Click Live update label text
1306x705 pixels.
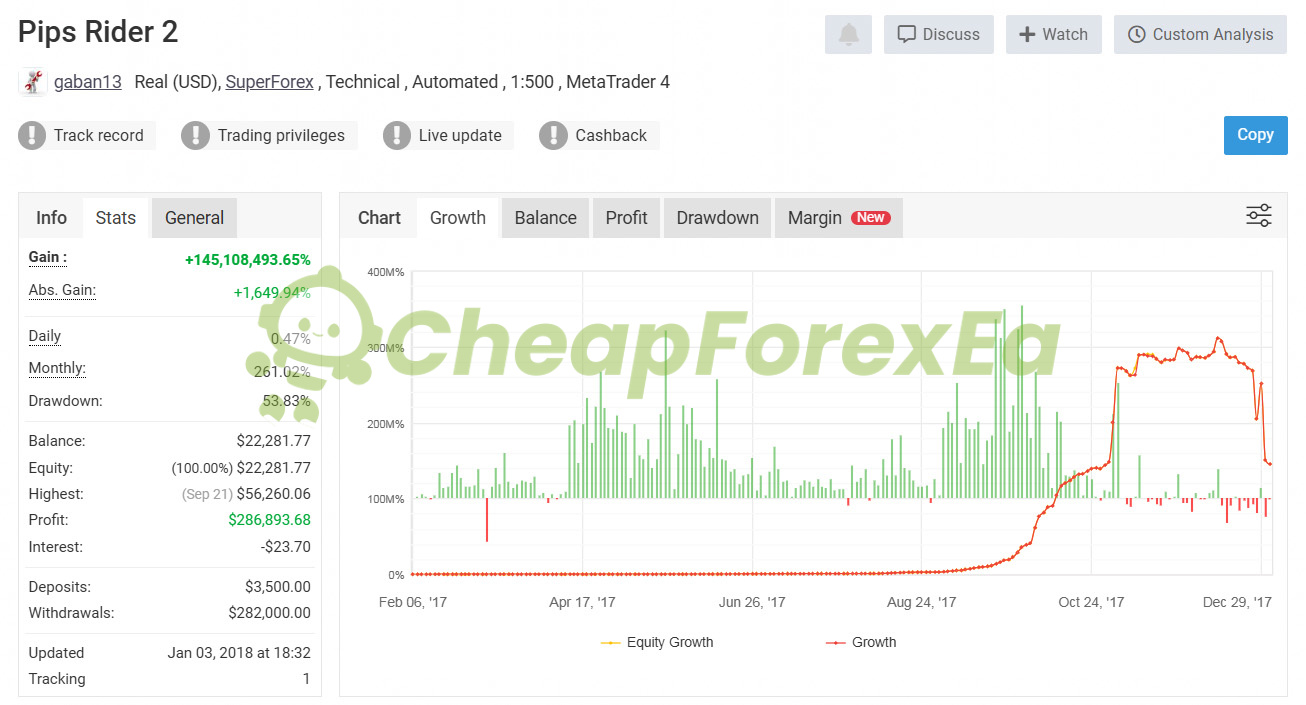coord(460,135)
